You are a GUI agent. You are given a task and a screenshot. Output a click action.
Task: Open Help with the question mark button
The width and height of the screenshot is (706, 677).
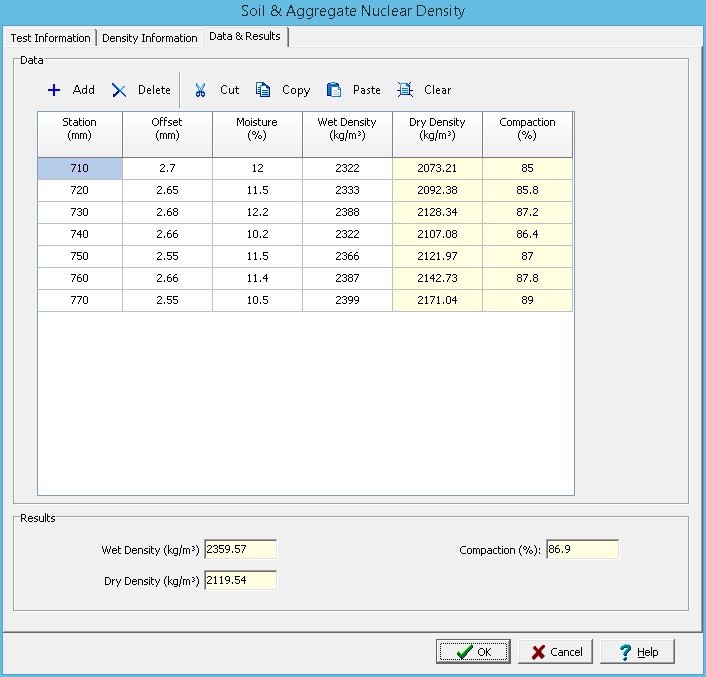click(x=637, y=652)
